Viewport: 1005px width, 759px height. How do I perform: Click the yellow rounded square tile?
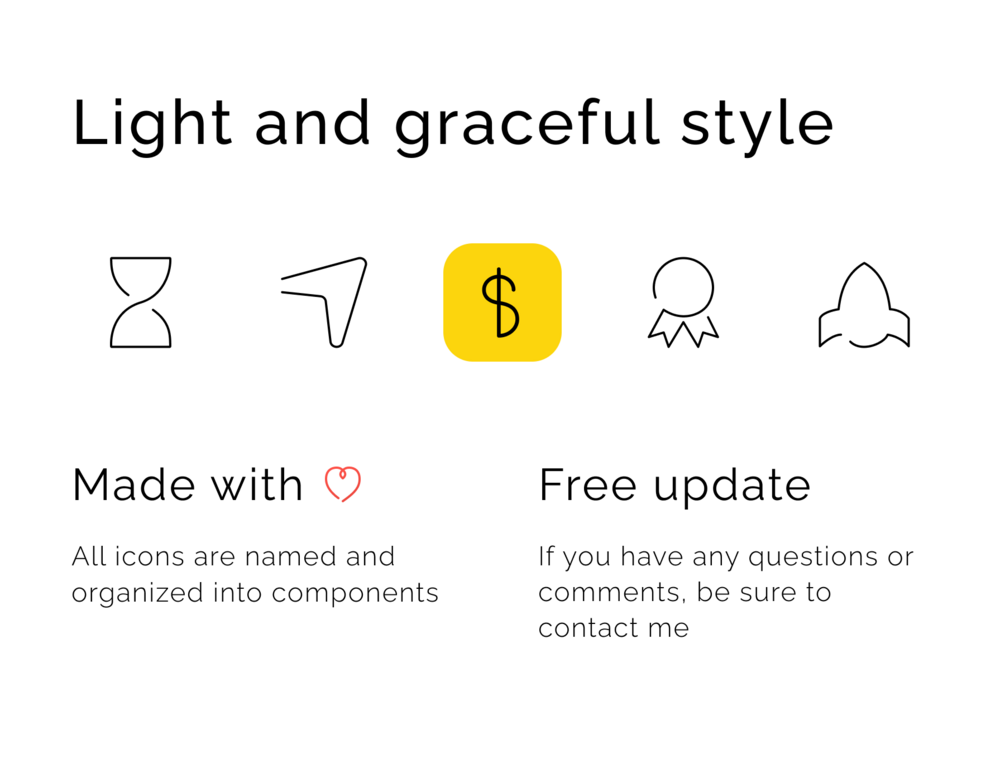(502, 303)
